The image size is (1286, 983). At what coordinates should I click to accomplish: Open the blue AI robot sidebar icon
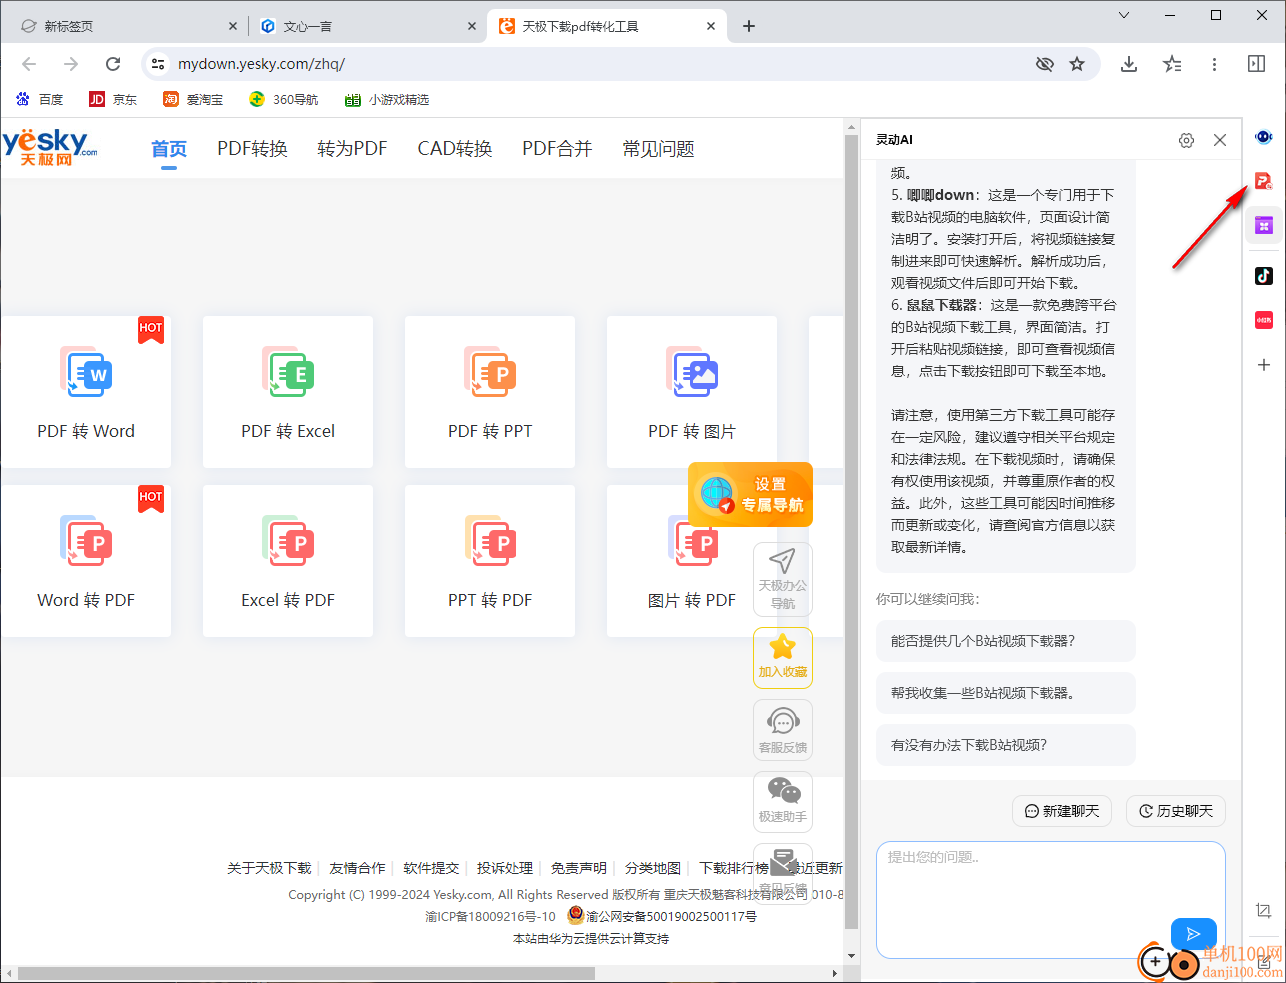[x=1264, y=137]
